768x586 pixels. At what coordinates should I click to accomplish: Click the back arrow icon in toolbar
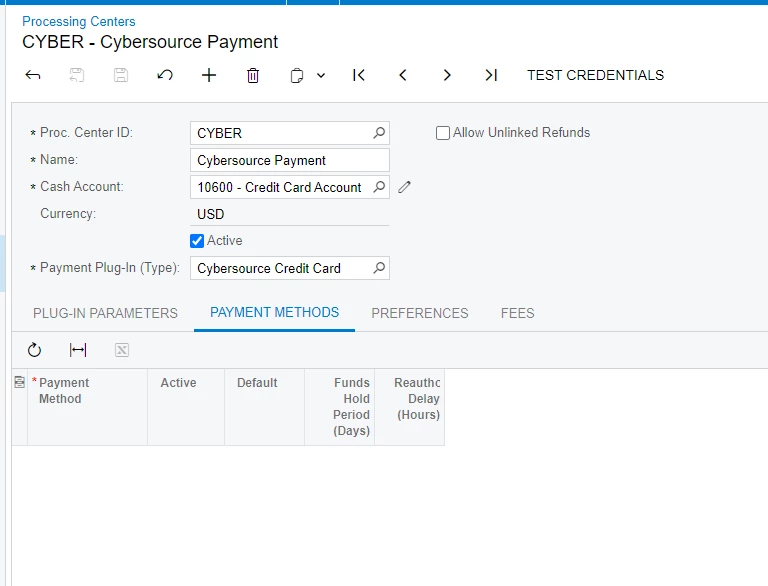[x=33, y=75]
